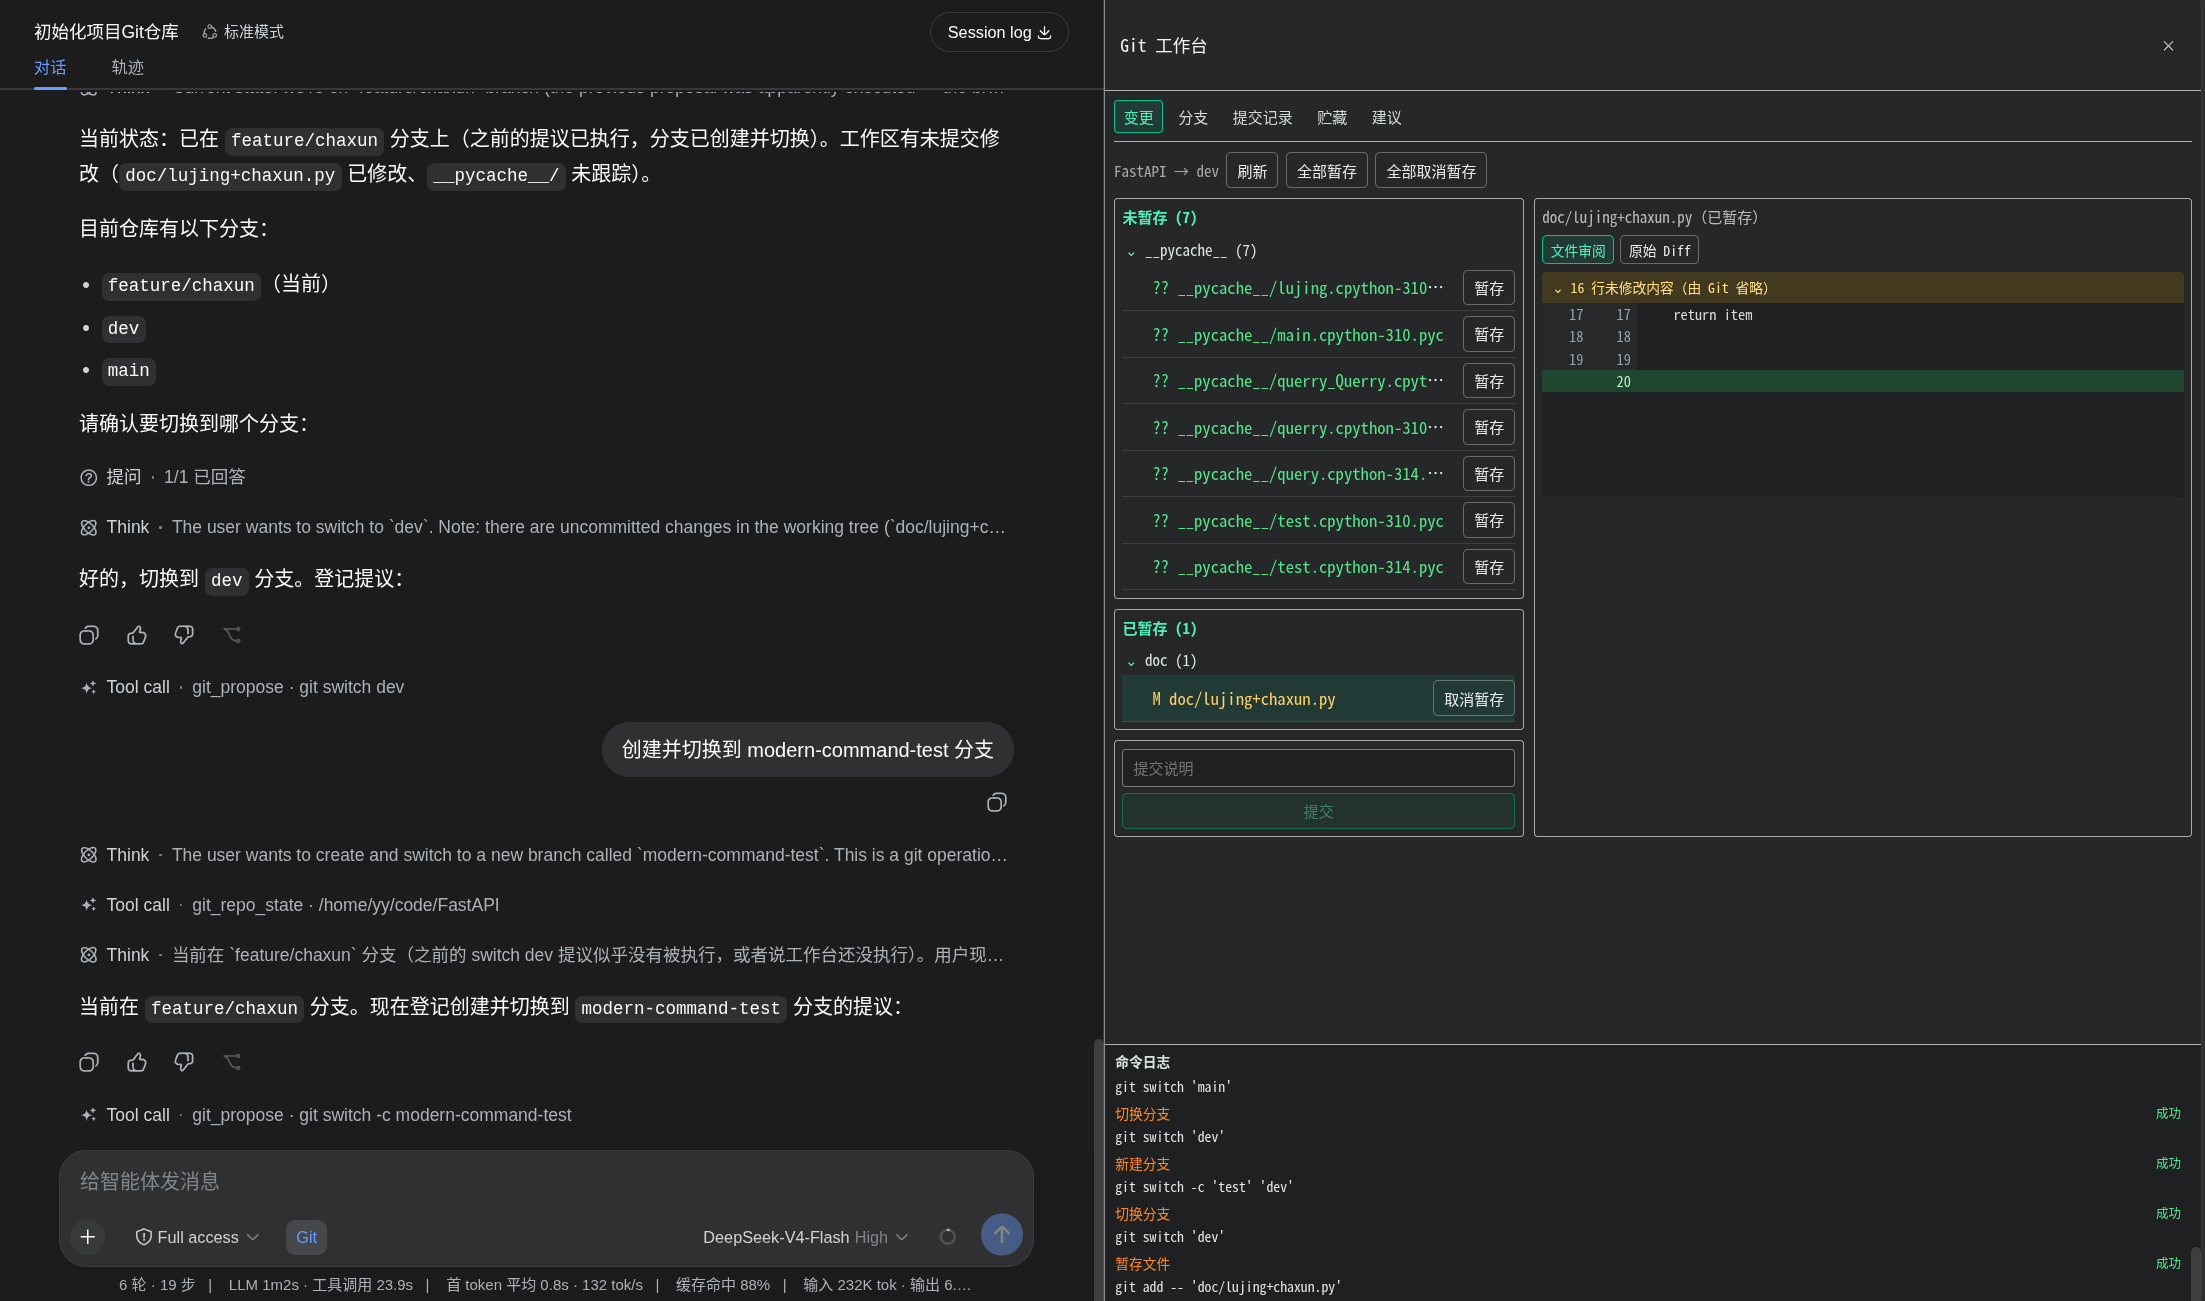Click the 刷新 button
The height and width of the screenshot is (1301, 2205).
pos(1252,171)
